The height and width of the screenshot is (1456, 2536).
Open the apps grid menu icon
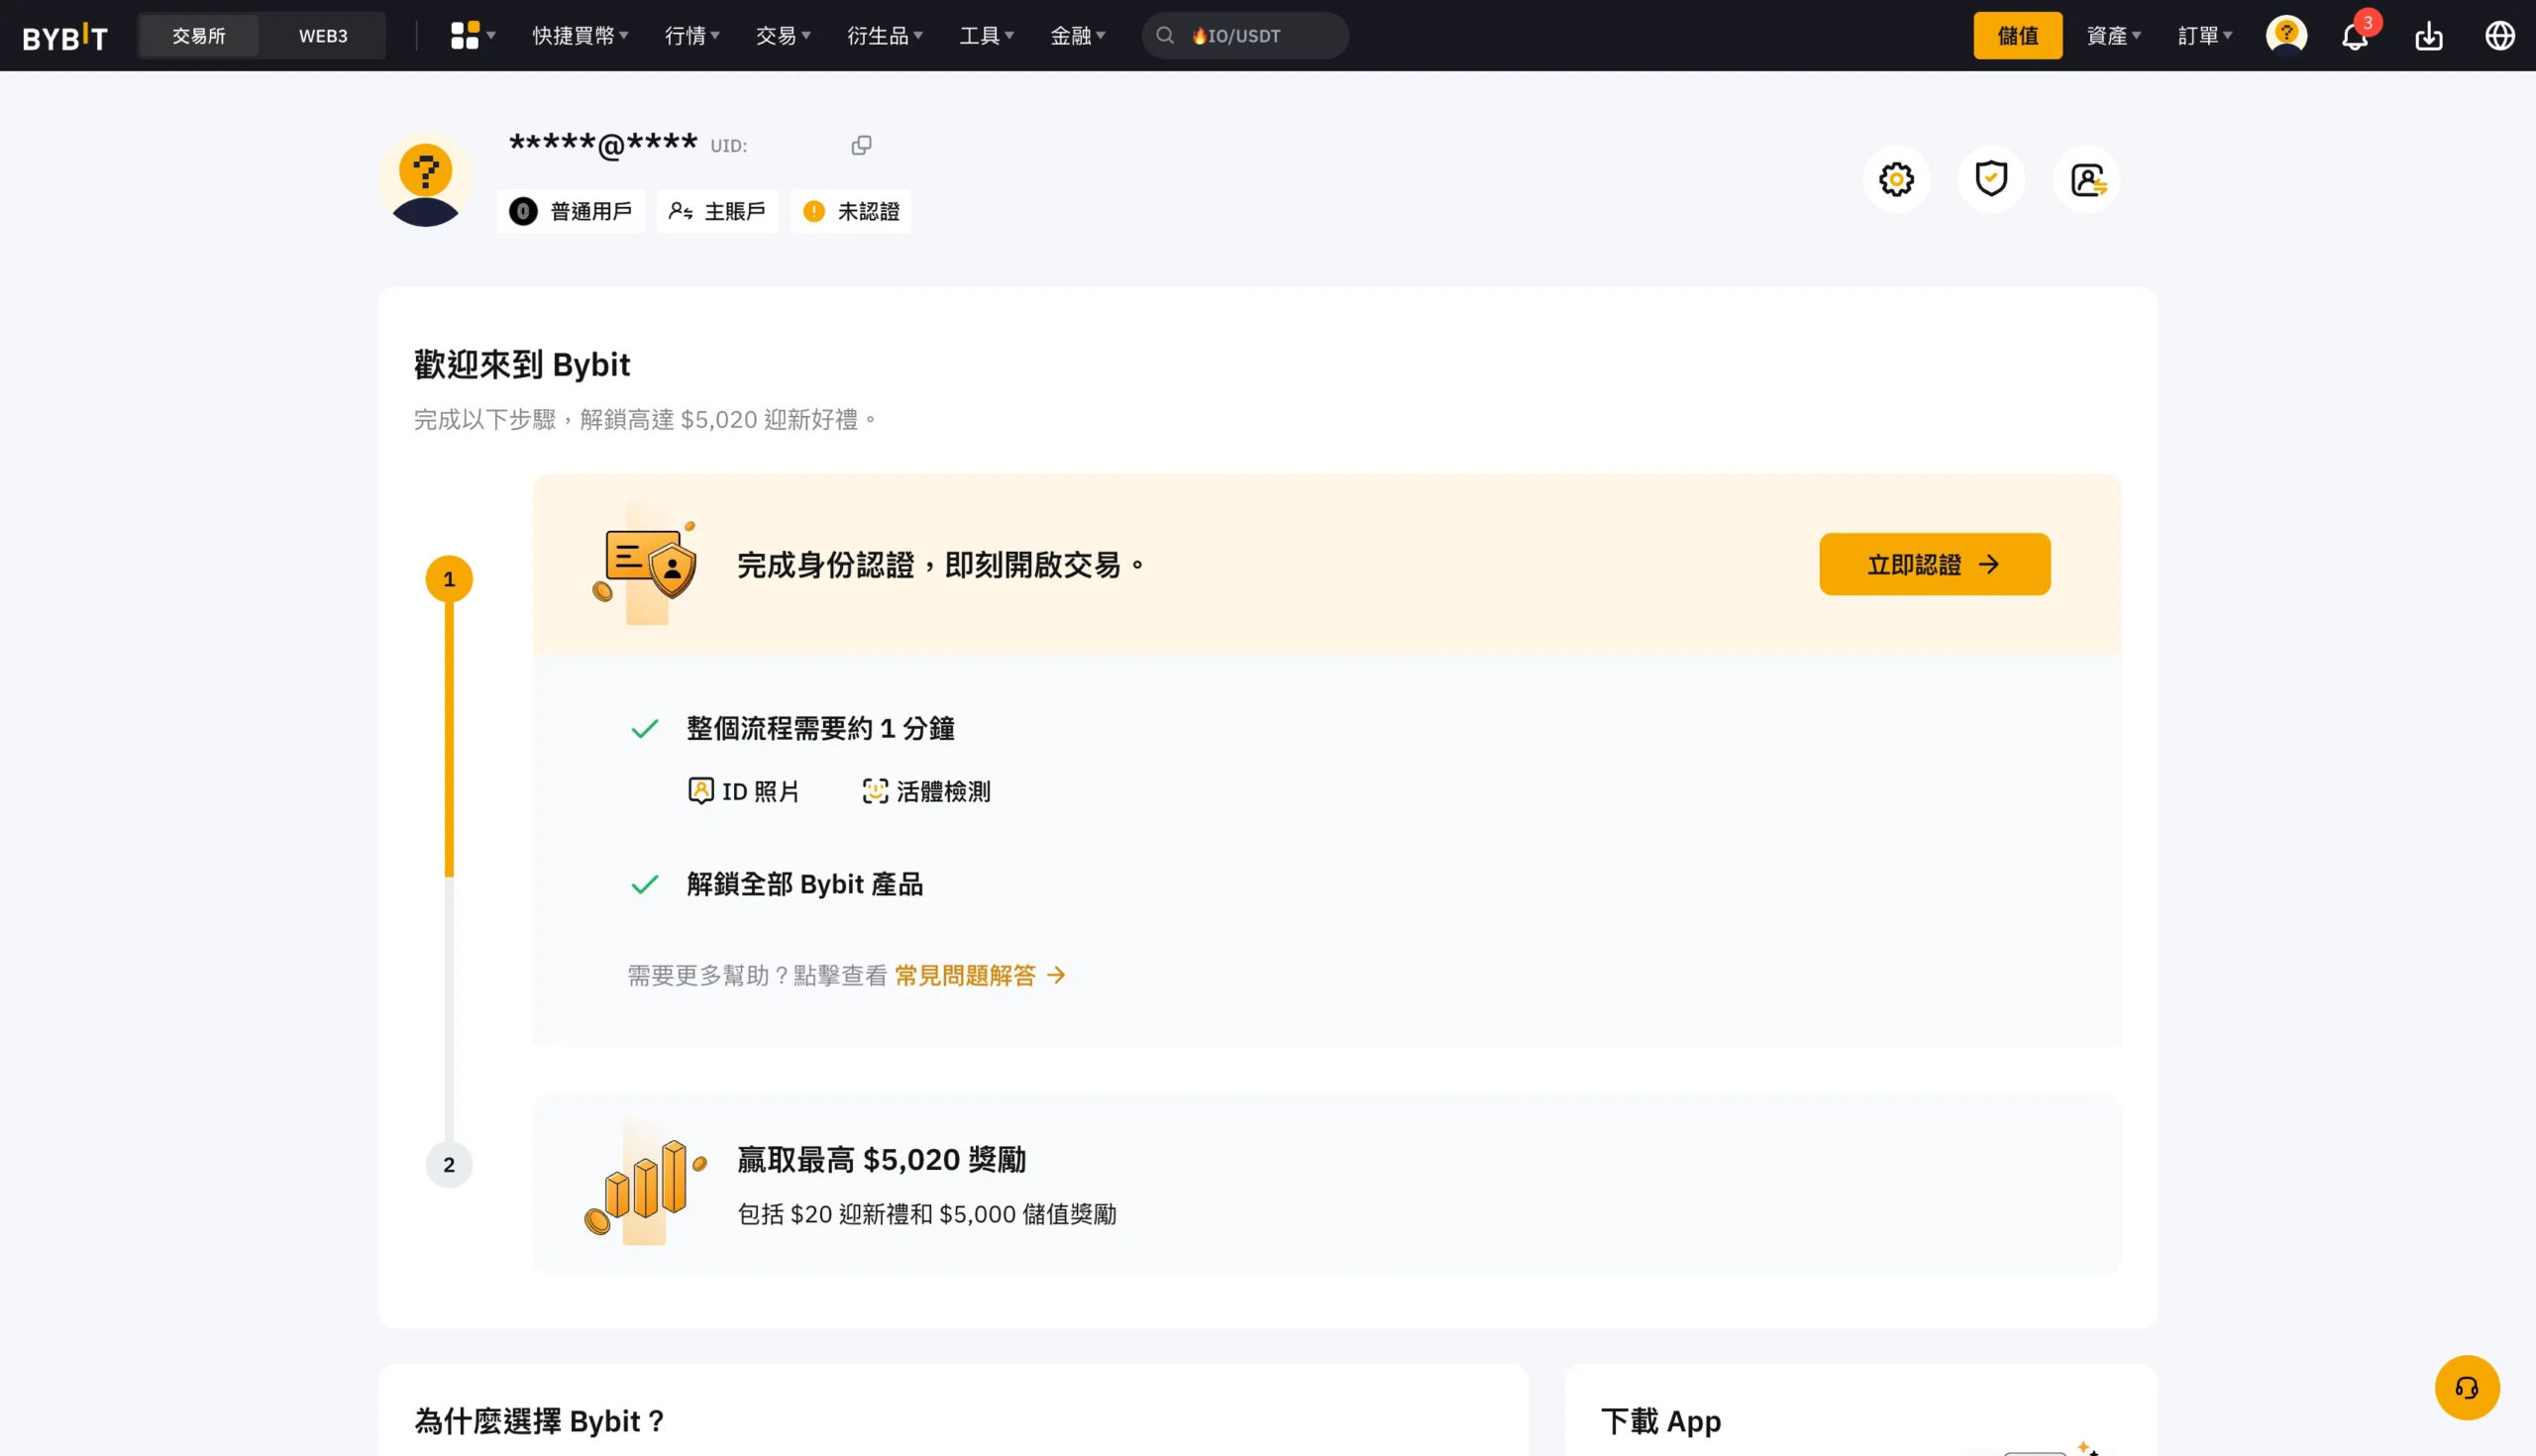(x=465, y=35)
